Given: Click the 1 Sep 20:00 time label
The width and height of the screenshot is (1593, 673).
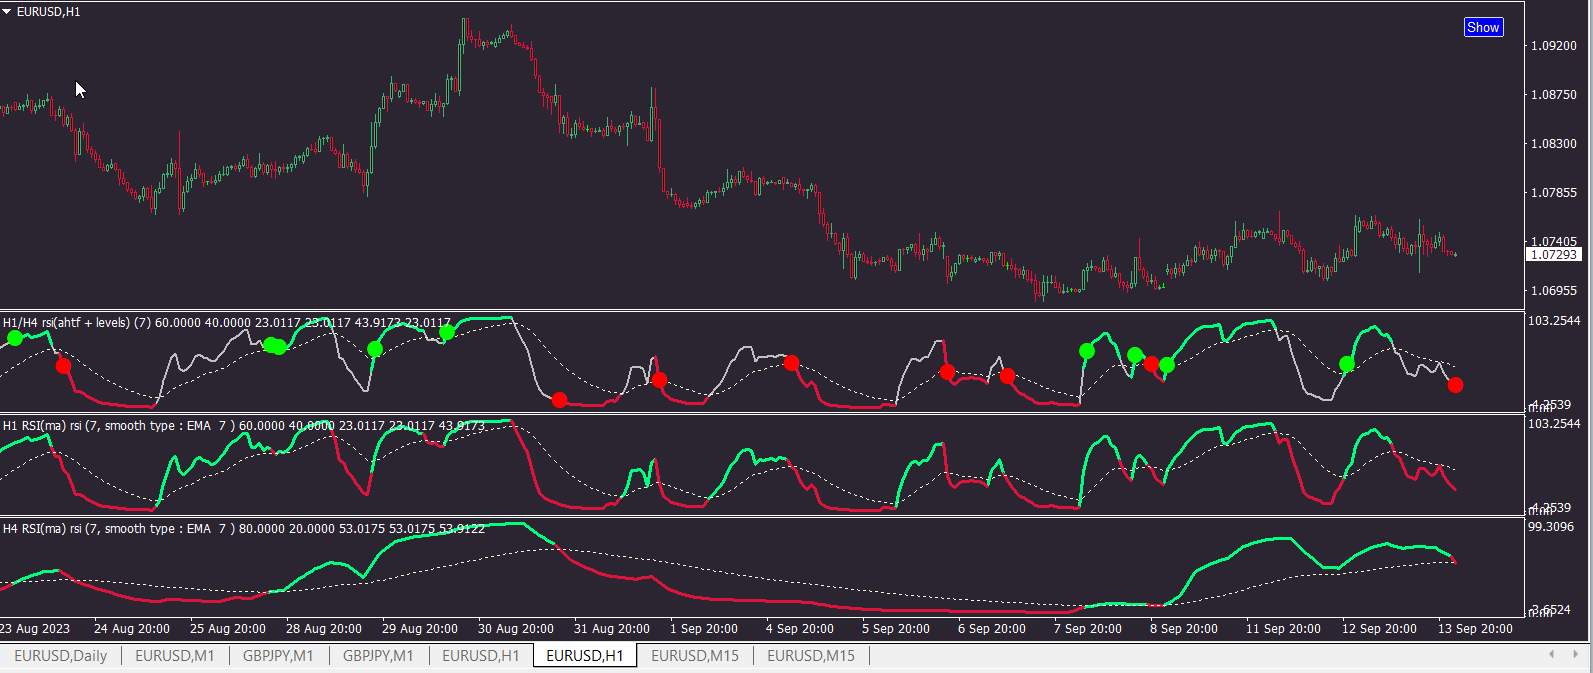Looking at the screenshot, I should [x=704, y=629].
